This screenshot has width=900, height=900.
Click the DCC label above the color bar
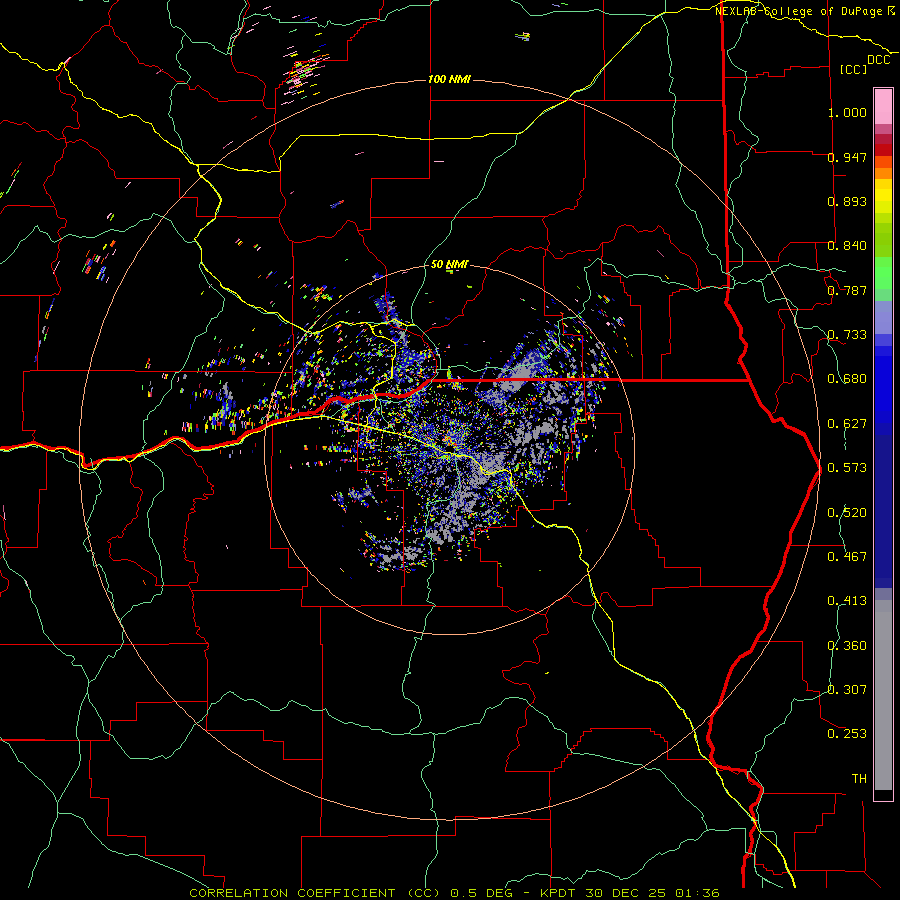pos(878,60)
